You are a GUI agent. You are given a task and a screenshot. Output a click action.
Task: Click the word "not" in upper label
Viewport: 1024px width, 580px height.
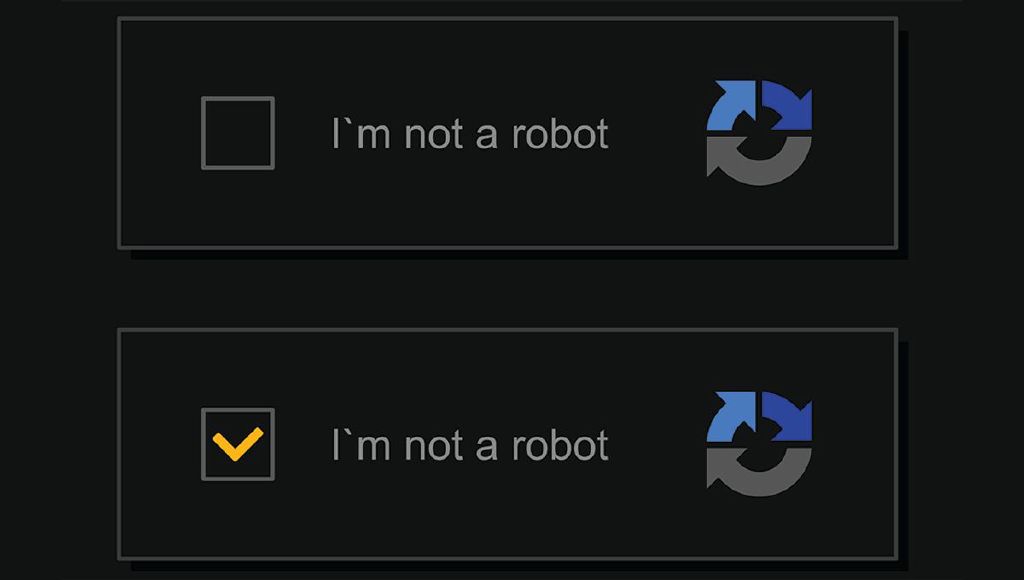434,135
